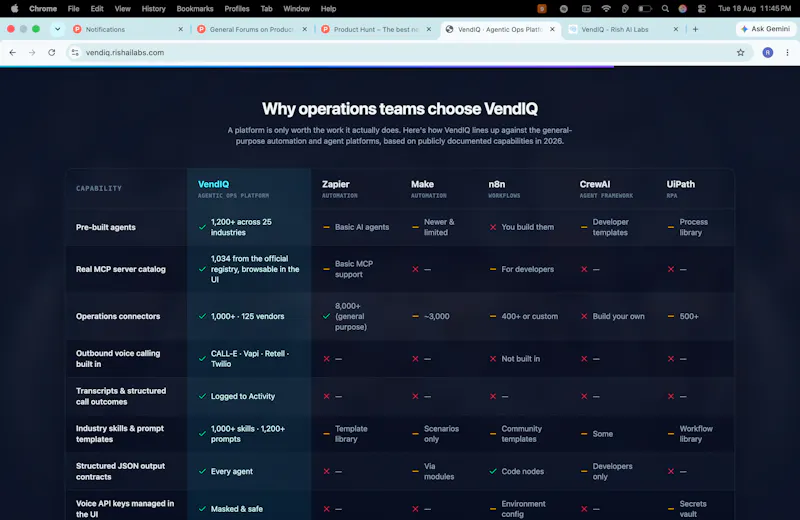View site information icon in address bar
The height and width of the screenshot is (520, 800).
[x=75, y=52]
